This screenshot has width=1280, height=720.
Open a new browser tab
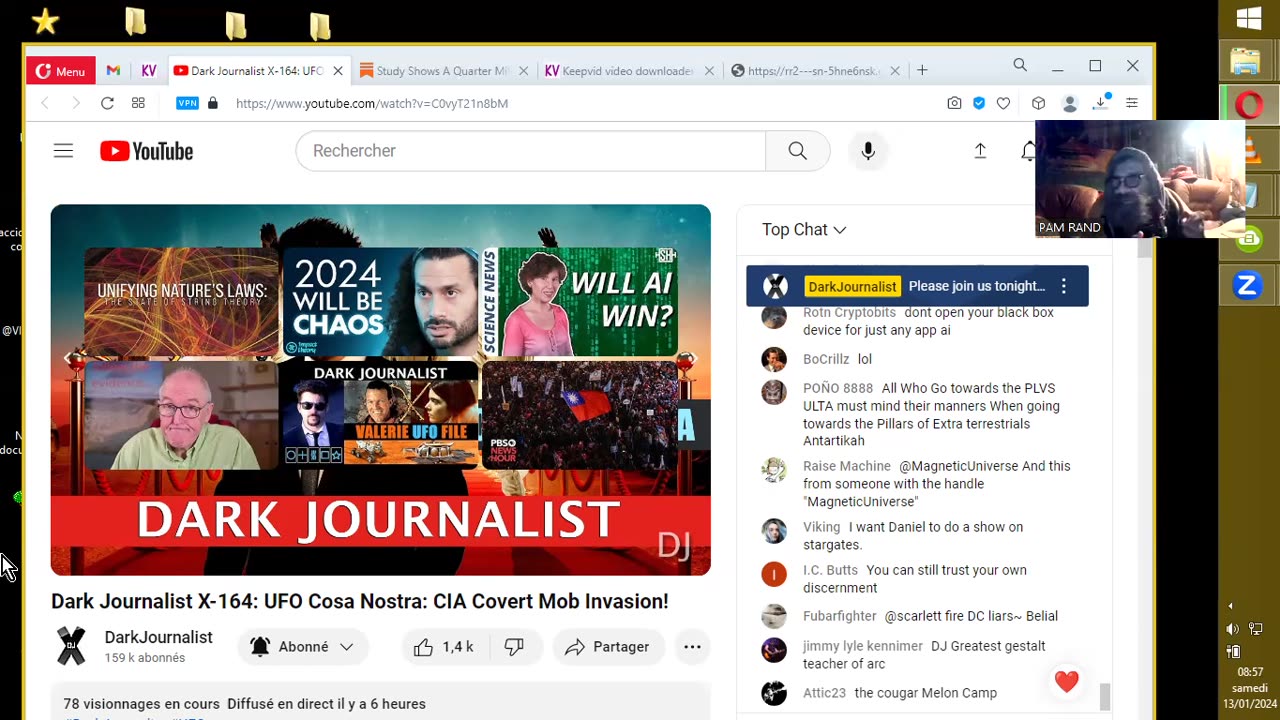tap(922, 70)
